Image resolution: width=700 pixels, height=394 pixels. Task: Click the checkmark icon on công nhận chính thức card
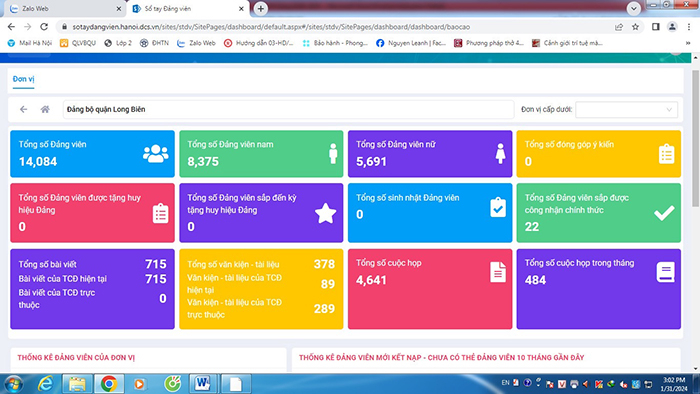[664, 213]
